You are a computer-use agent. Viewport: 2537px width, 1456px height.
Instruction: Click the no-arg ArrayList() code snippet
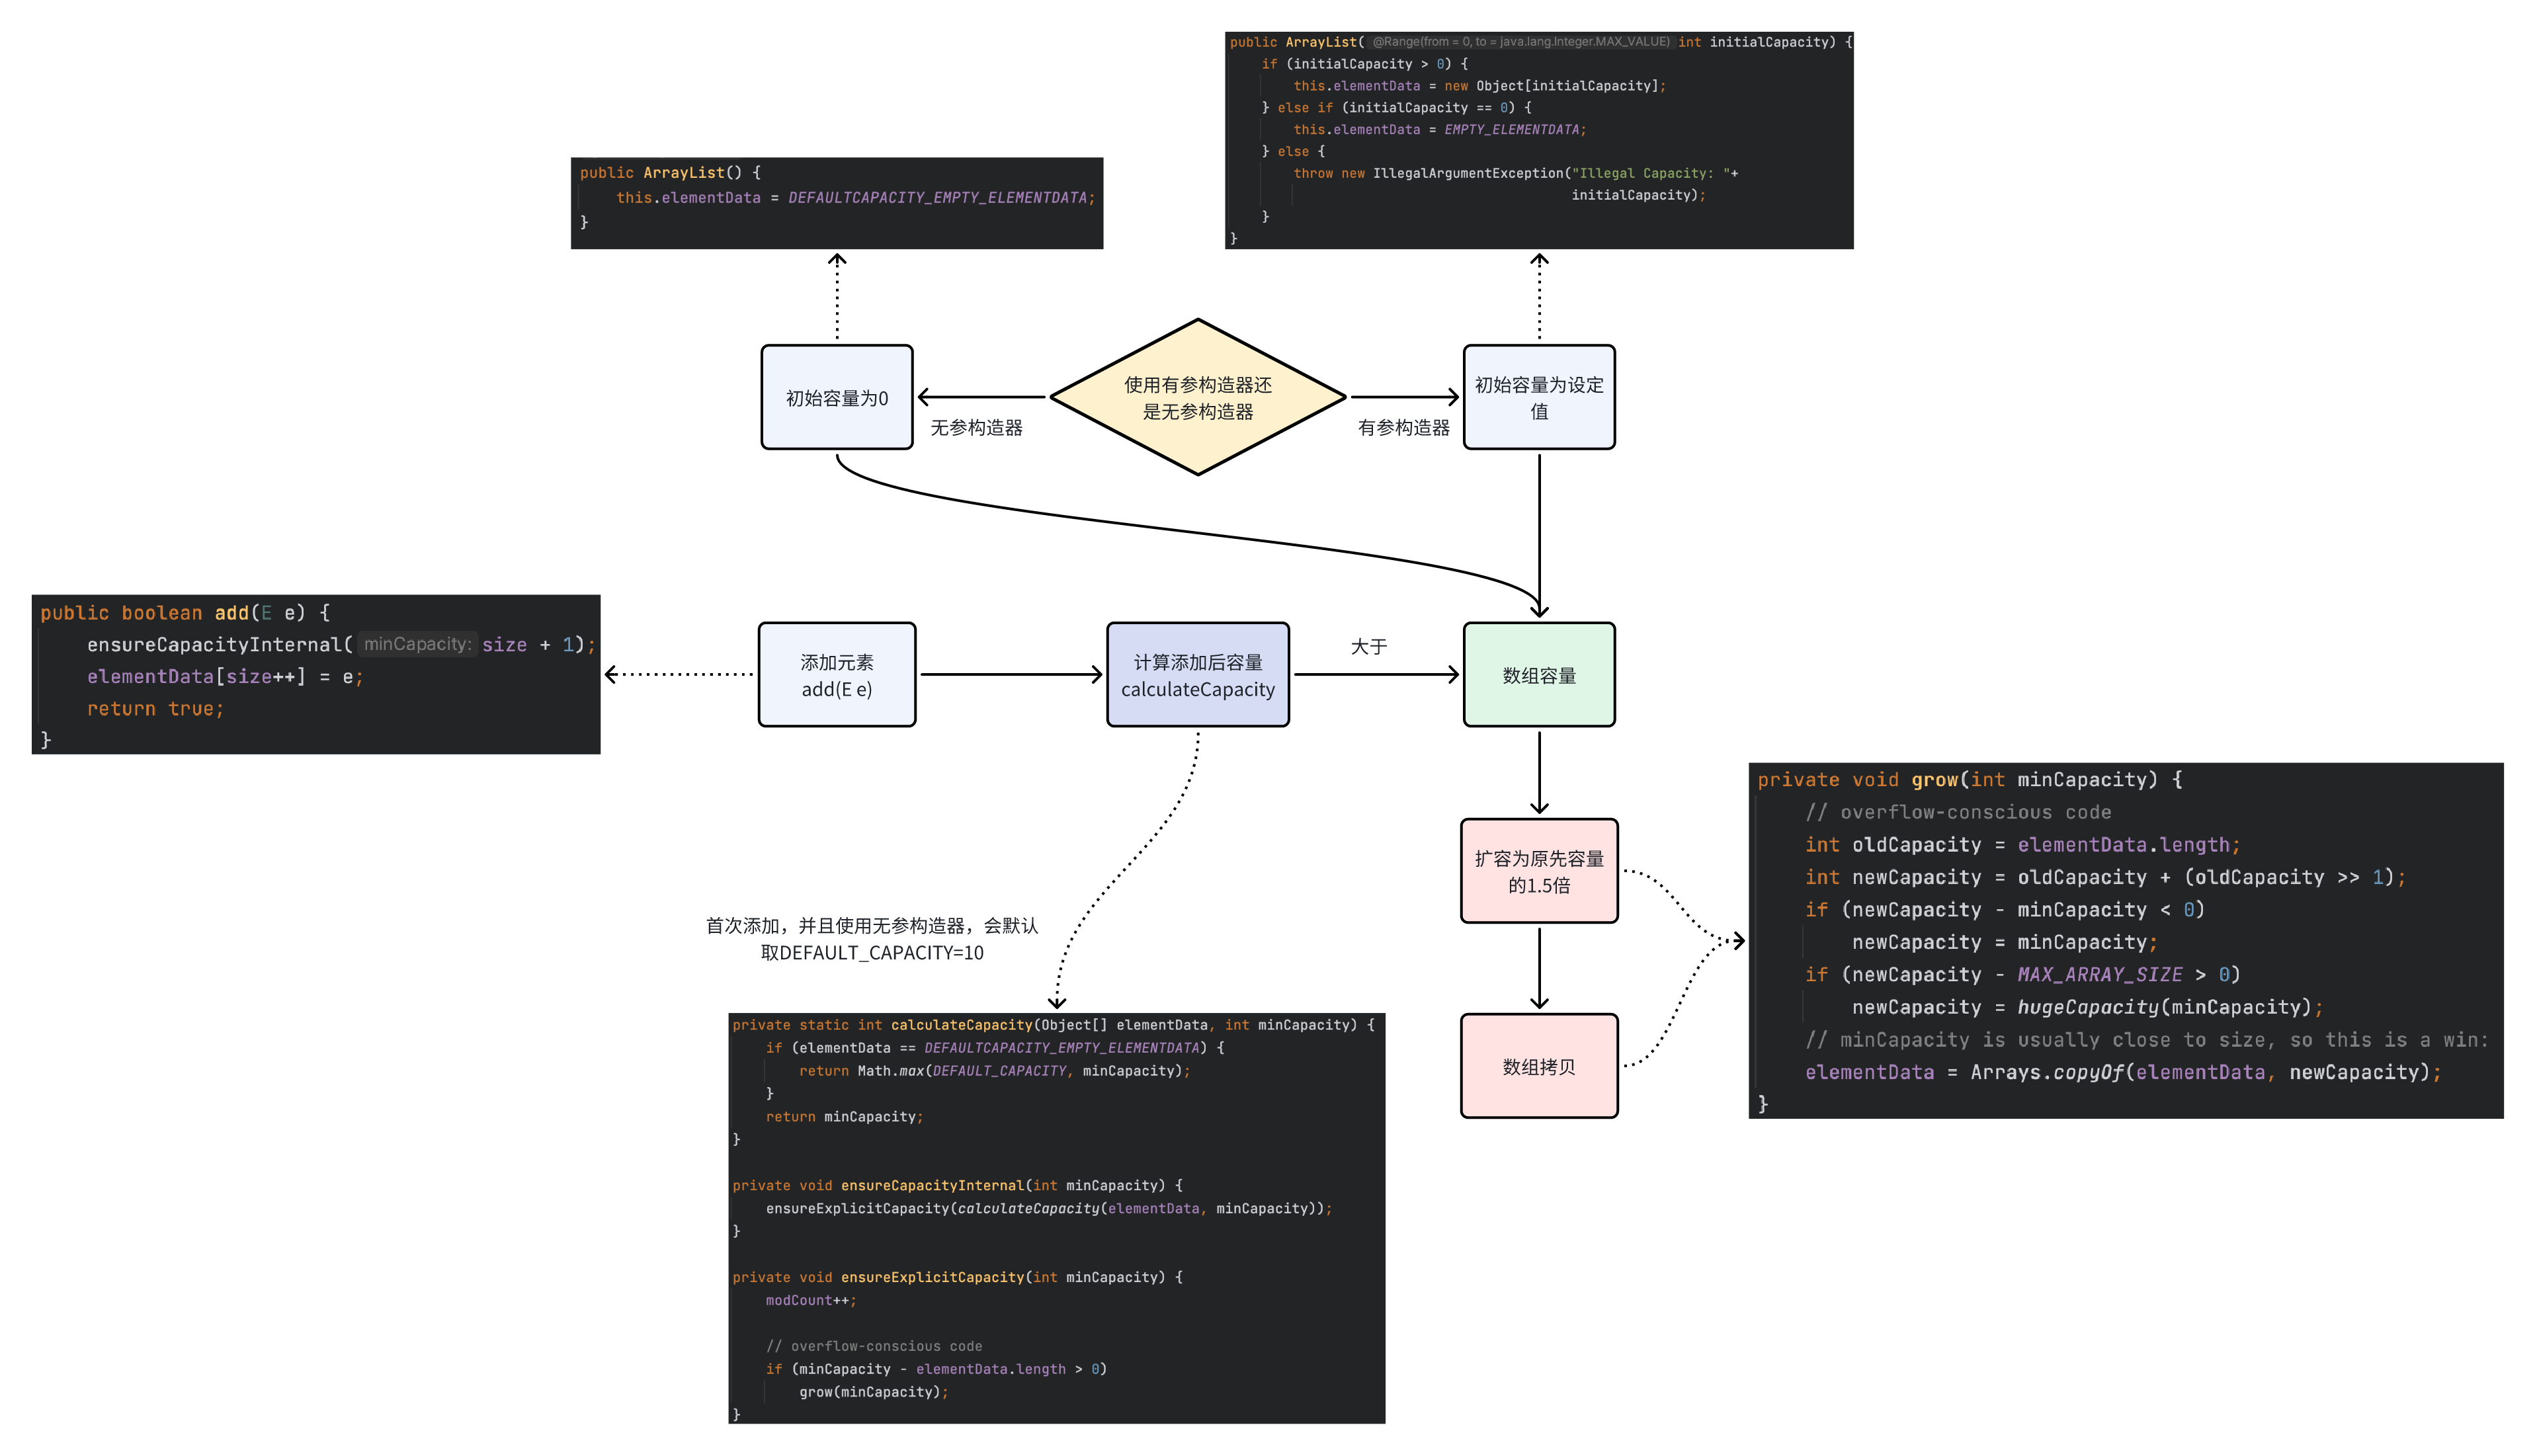(x=836, y=203)
